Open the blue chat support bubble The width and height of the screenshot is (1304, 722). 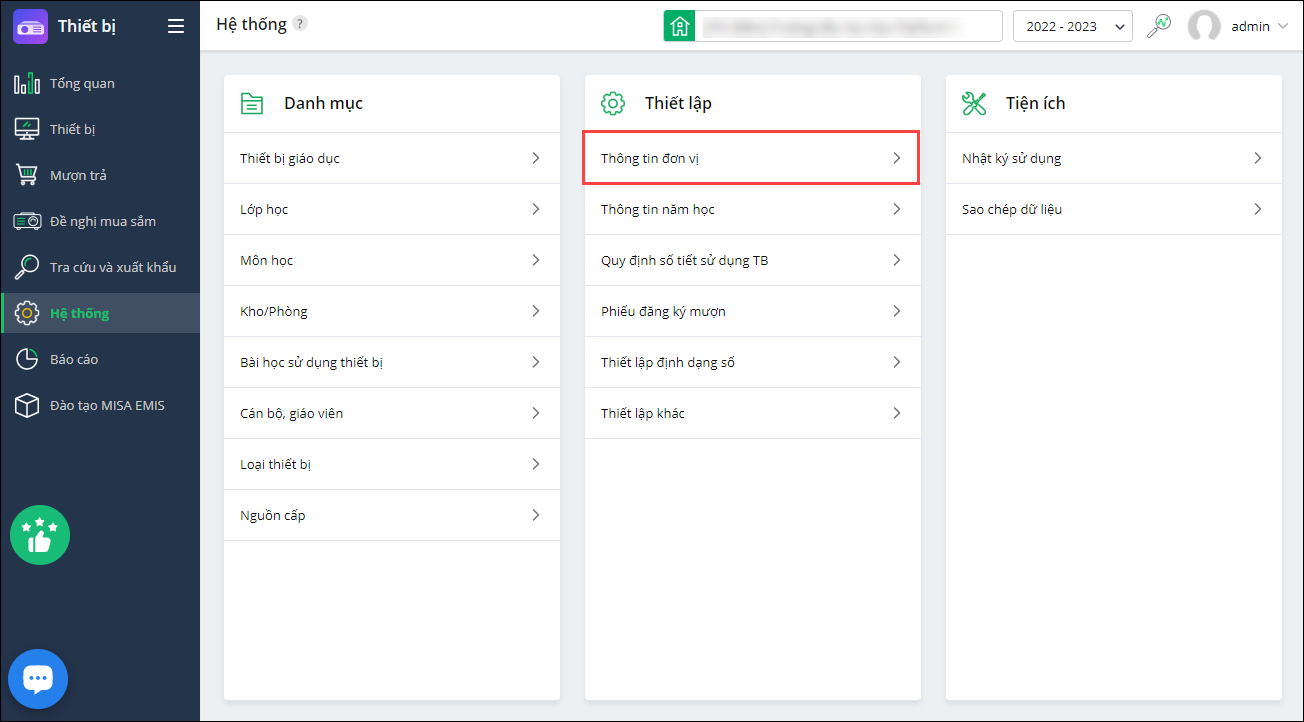pos(38,679)
